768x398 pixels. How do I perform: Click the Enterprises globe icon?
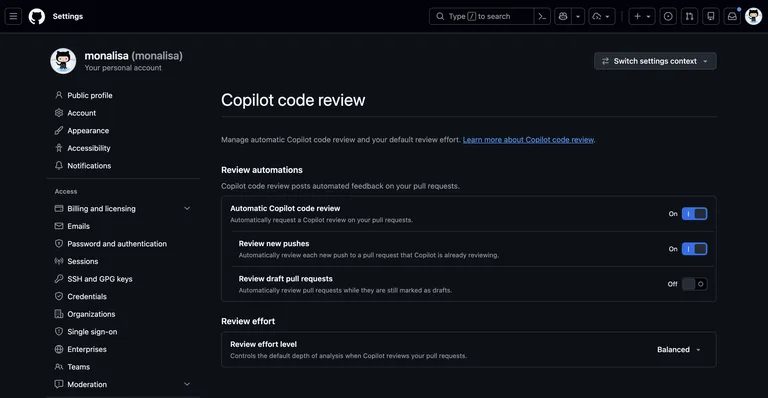click(x=59, y=349)
